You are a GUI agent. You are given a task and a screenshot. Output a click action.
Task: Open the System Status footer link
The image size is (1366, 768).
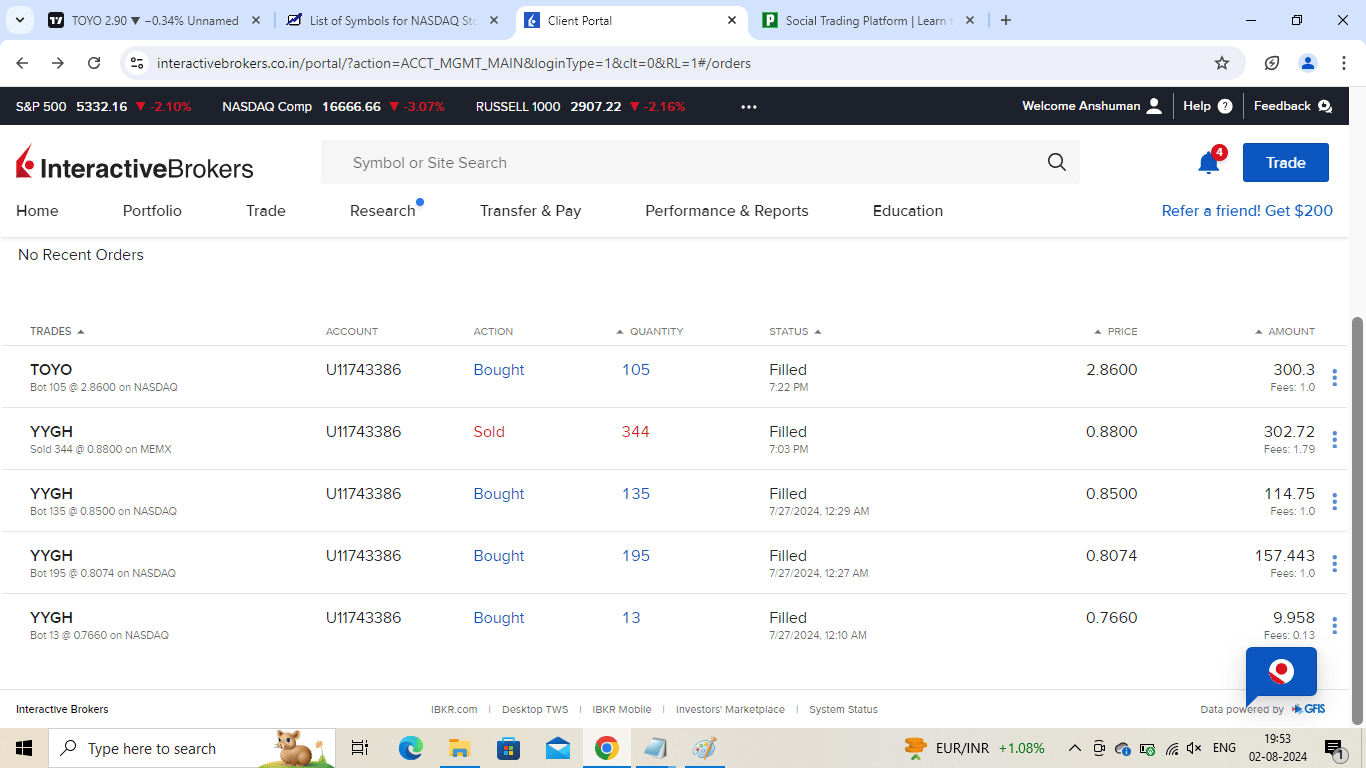click(843, 710)
